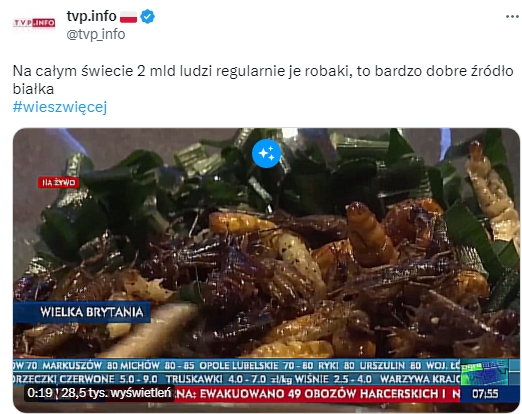
Task: Visit the @tvp_info handle
Action: click(96, 34)
